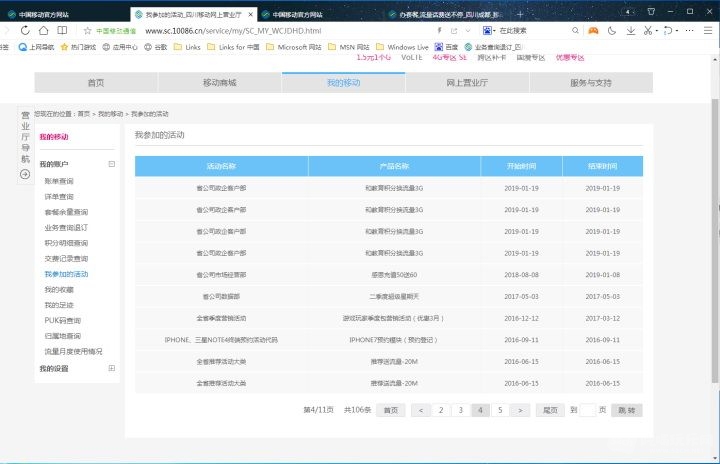Open the game controller icon
Viewport: 720px width, 464px height.
[x=593, y=31]
